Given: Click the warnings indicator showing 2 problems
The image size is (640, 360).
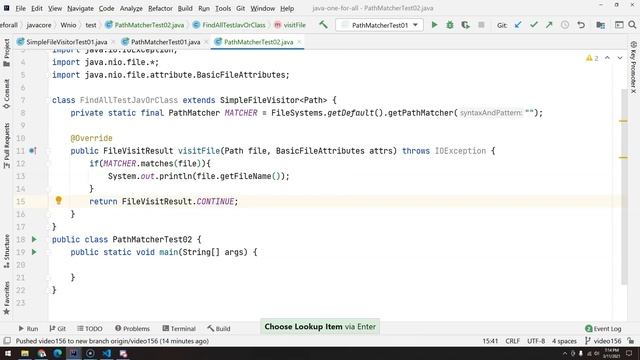Looking at the screenshot, I should tap(592, 58).
